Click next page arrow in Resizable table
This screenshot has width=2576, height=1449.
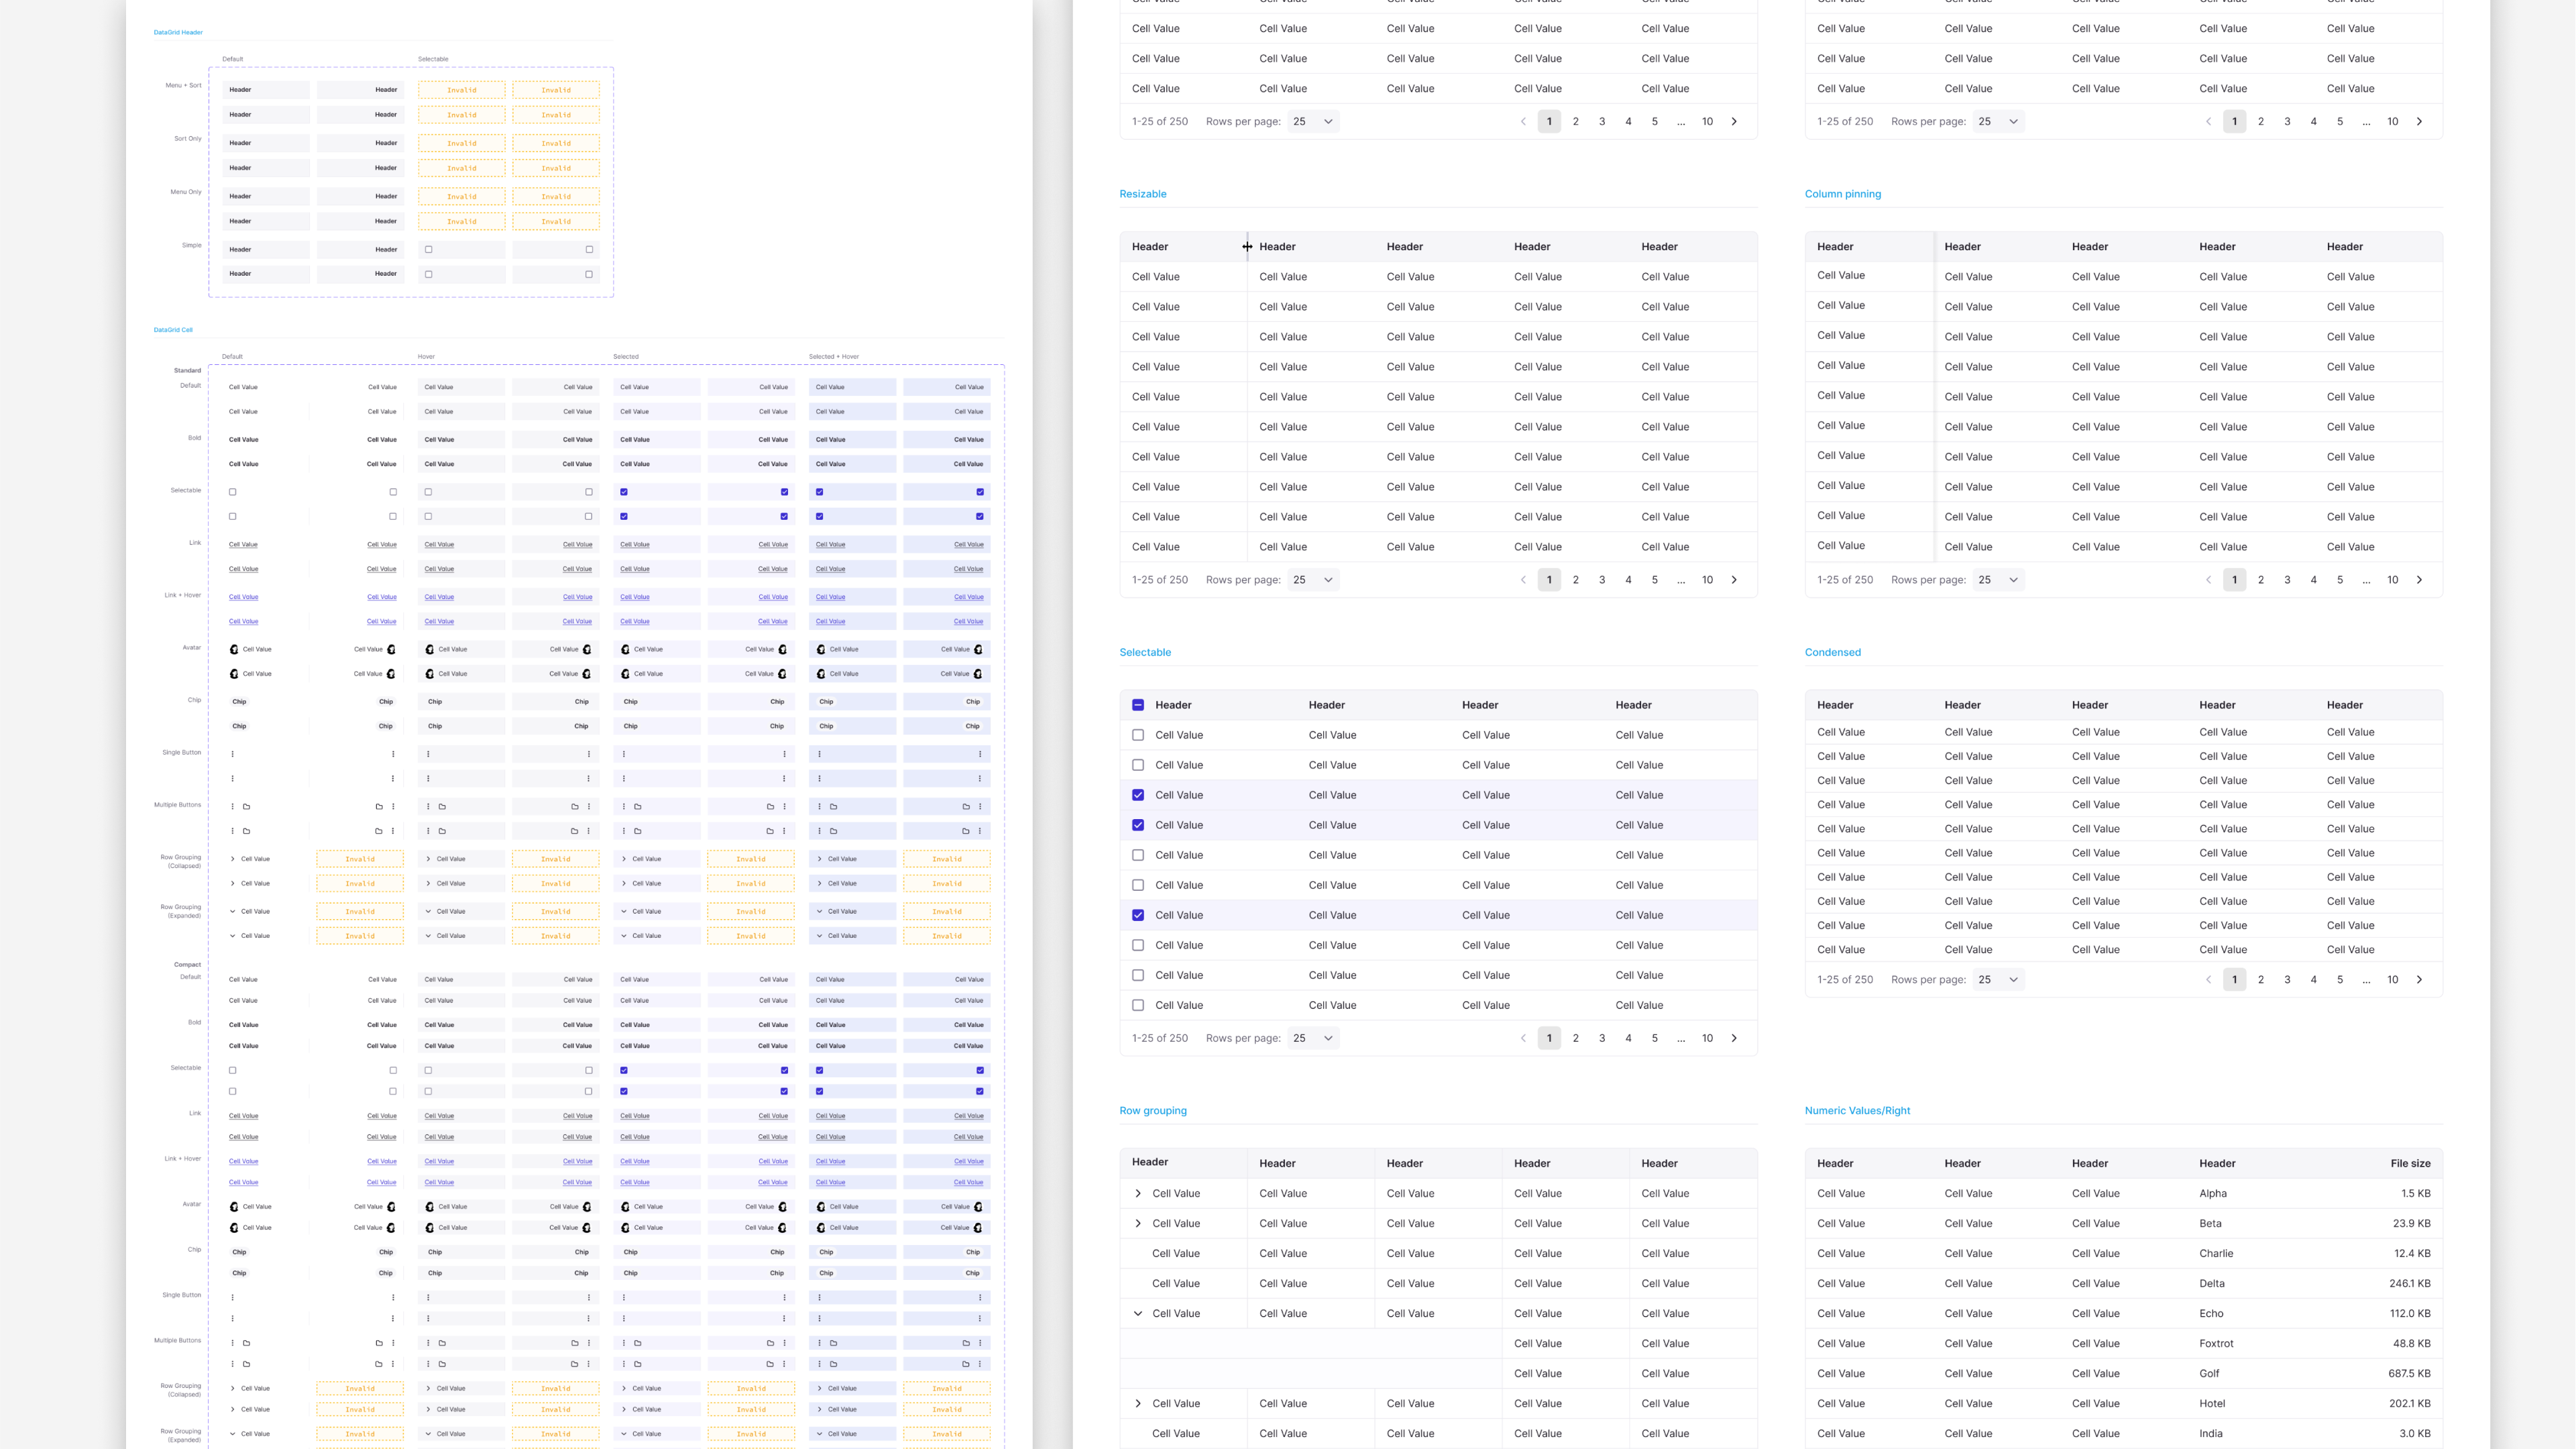point(1734,580)
